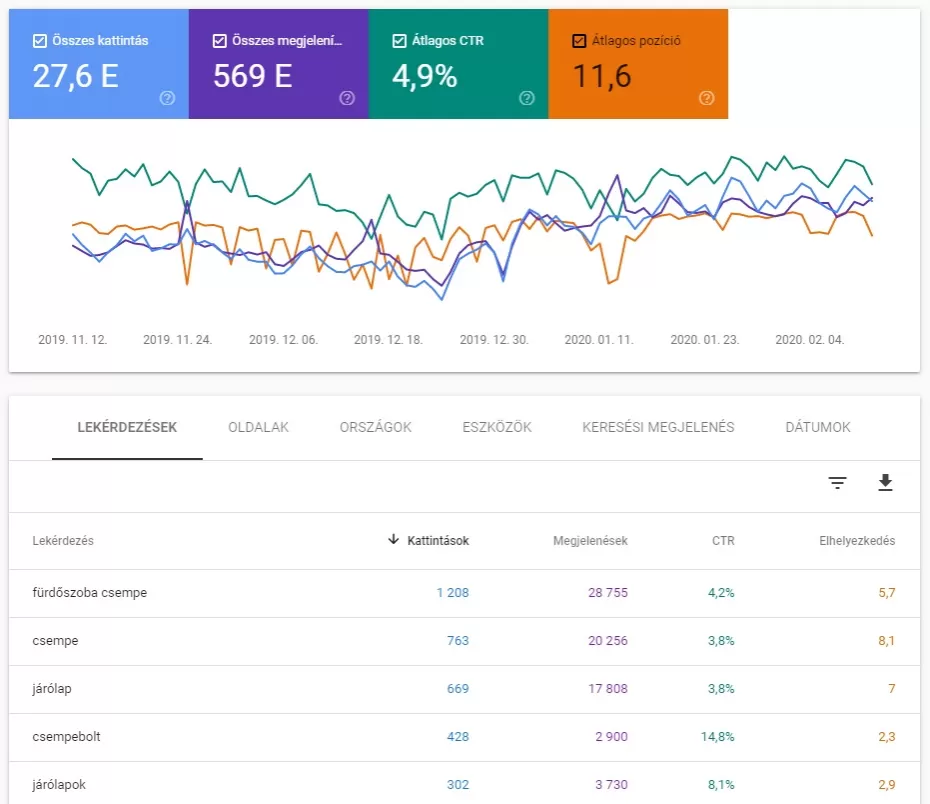The width and height of the screenshot is (930, 804).
Task: Select the LEKÉRDEZÉSEK tab
Action: 127,427
